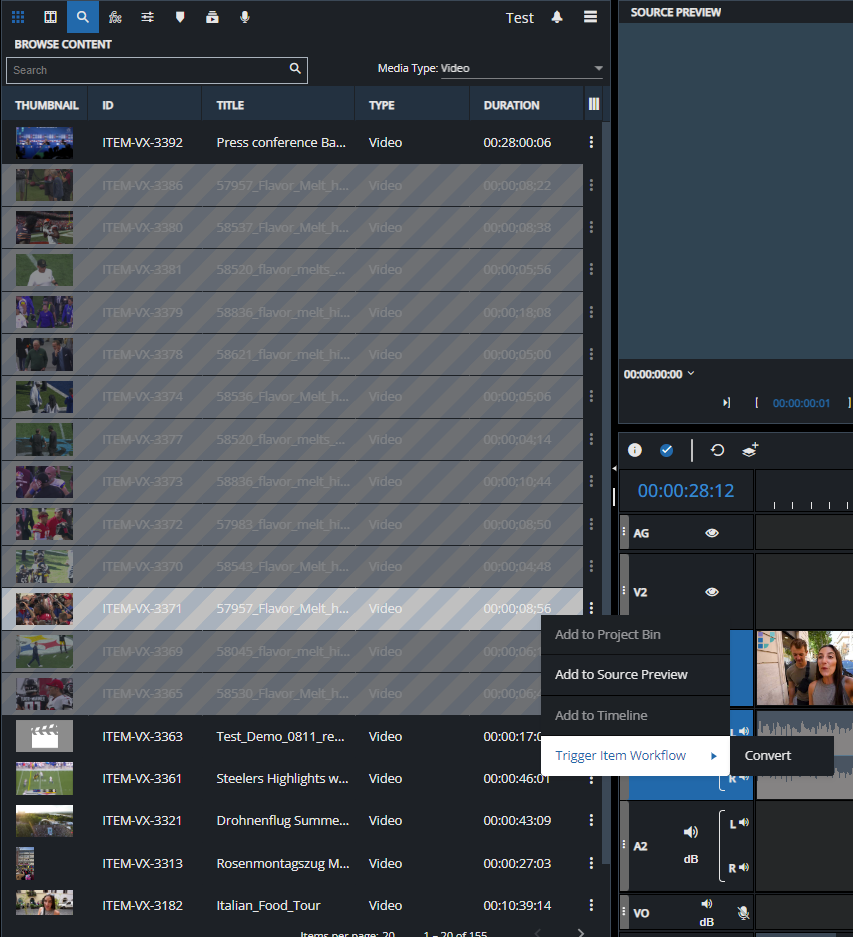The image size is (853, 937).
Task: Toggle visibility of the AG track
Action: pos(712,533)
